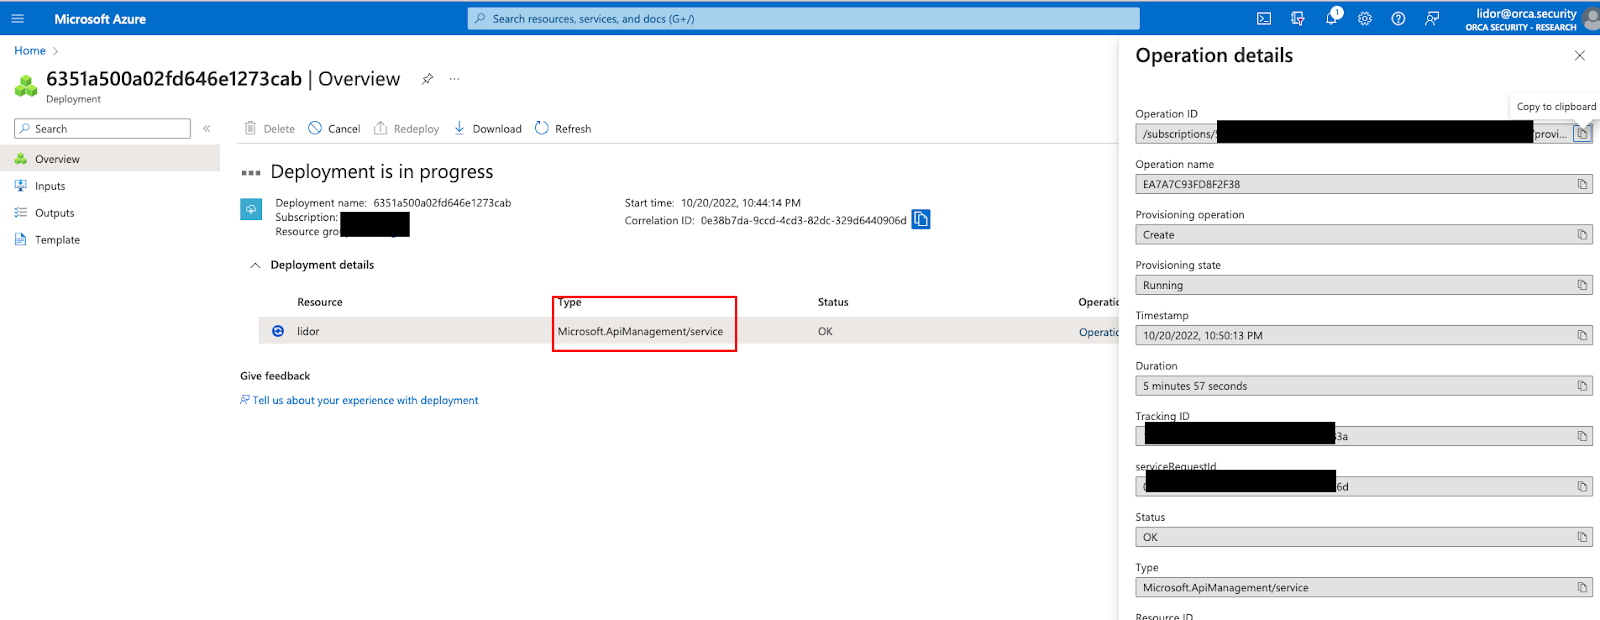Click the global search resources field
The width and height of the screenshot is (1600, 620).
(803, 18)
